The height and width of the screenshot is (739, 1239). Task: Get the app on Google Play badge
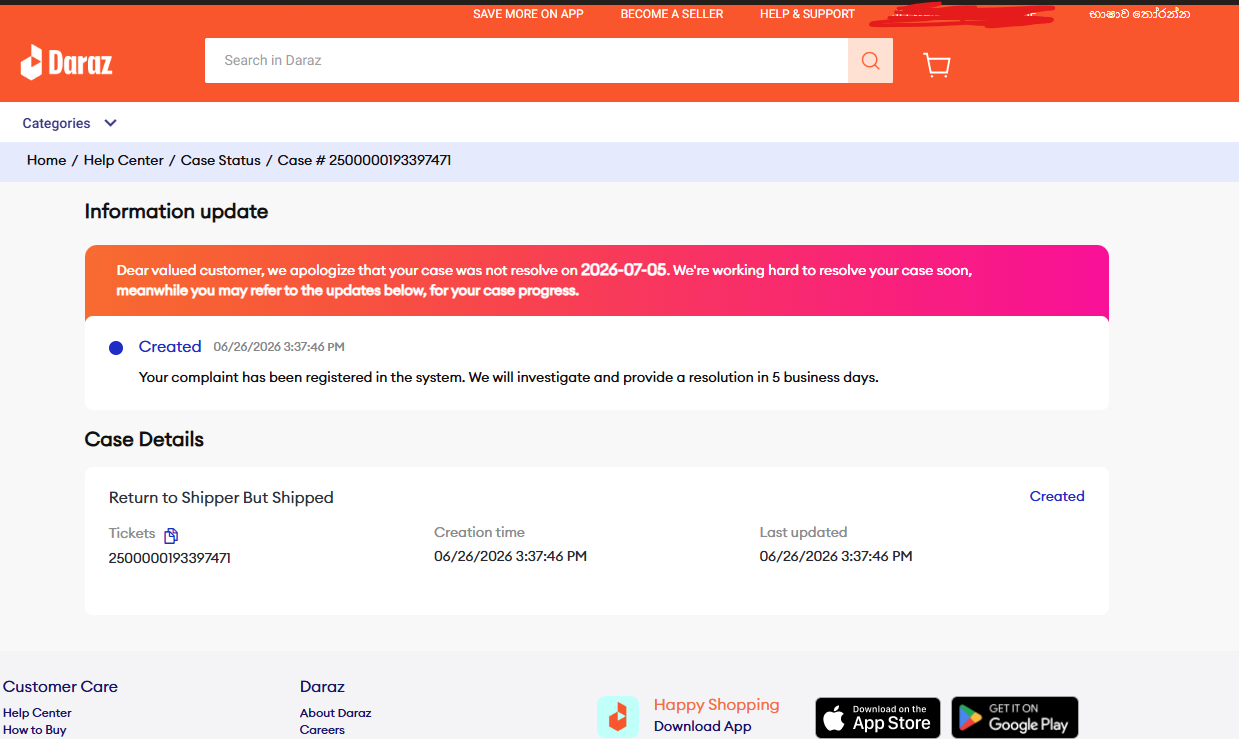pyautogui.click(x=1015, y=717)
